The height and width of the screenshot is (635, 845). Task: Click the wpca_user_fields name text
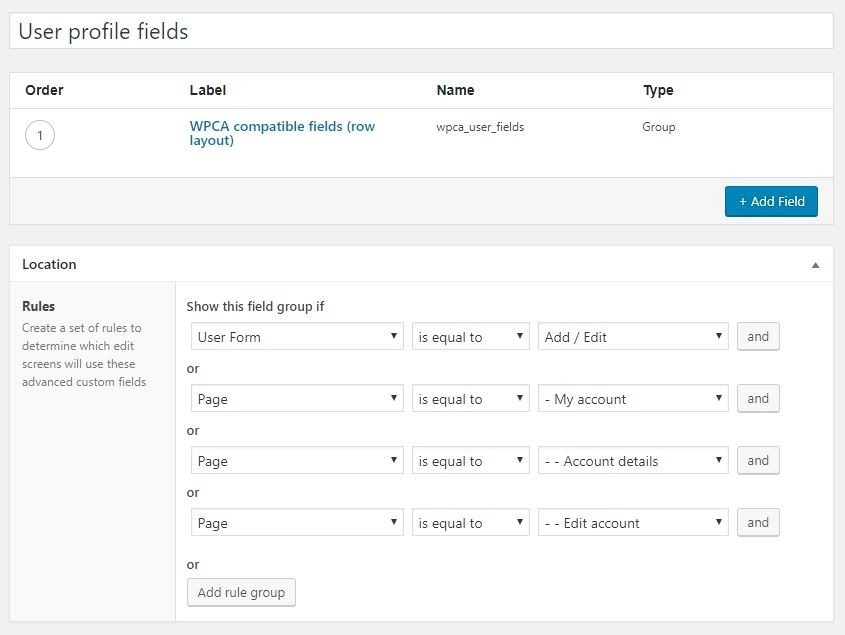[480, 127]
